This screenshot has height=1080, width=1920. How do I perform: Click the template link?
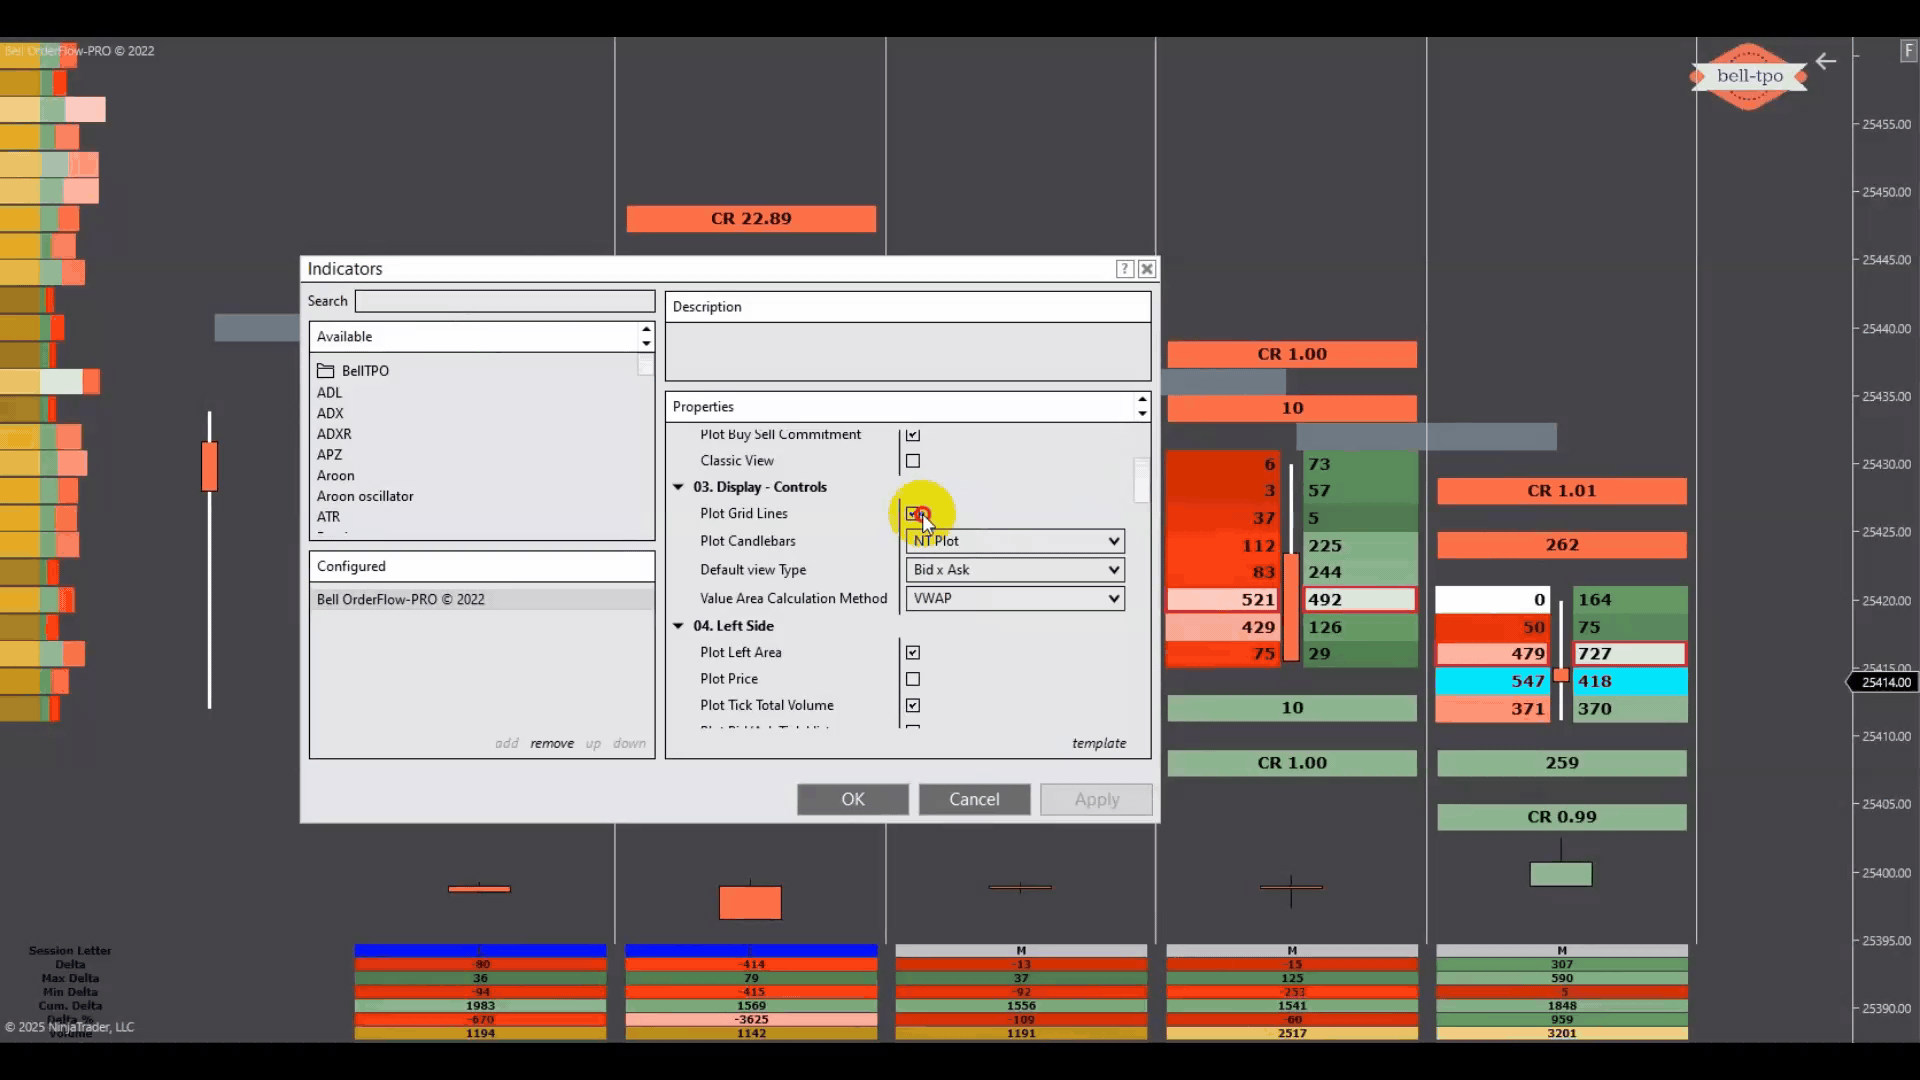(1098, 743)
